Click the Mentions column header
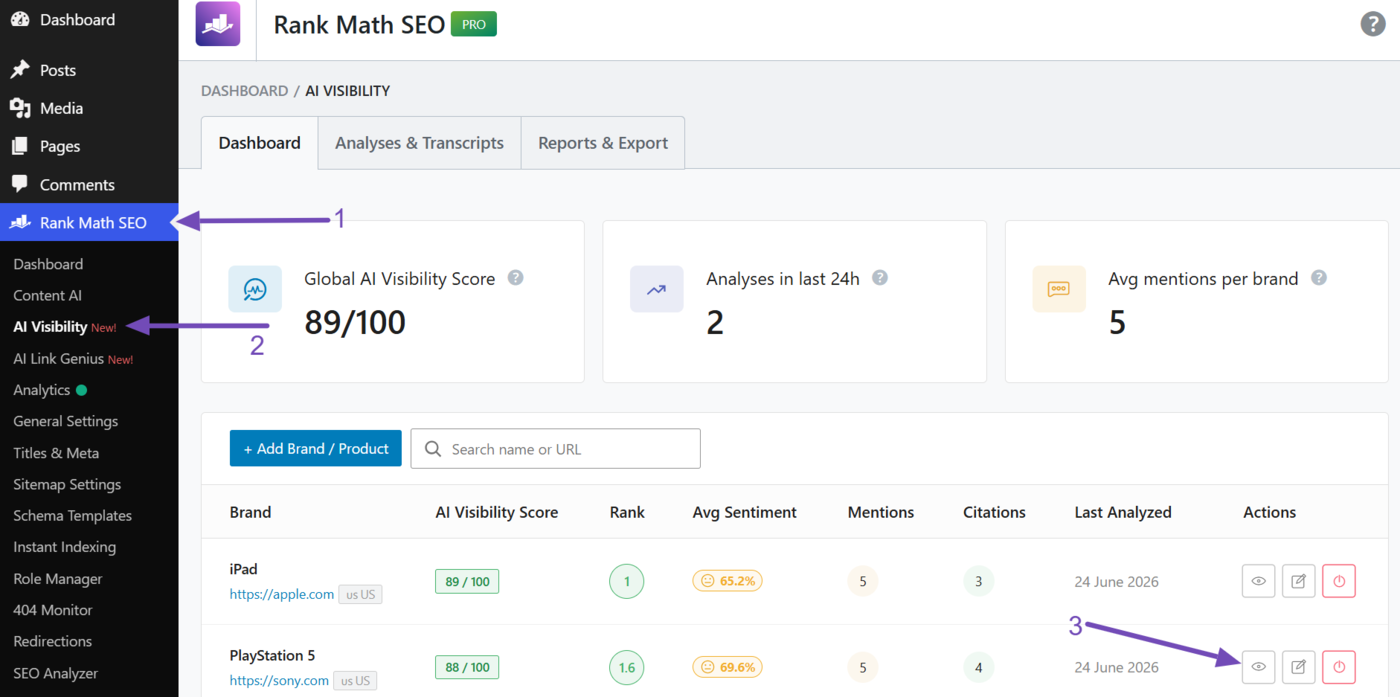 pyautogui.click(x=881, y=512)
